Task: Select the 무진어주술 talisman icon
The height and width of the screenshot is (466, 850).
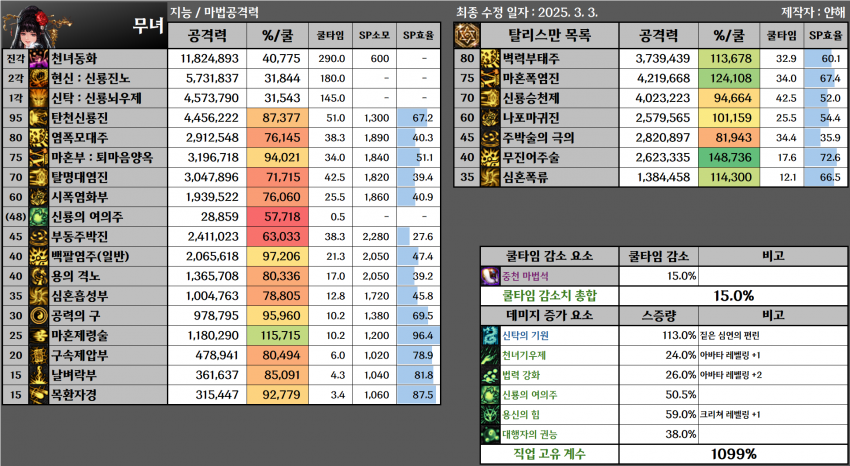Action: 492,157
